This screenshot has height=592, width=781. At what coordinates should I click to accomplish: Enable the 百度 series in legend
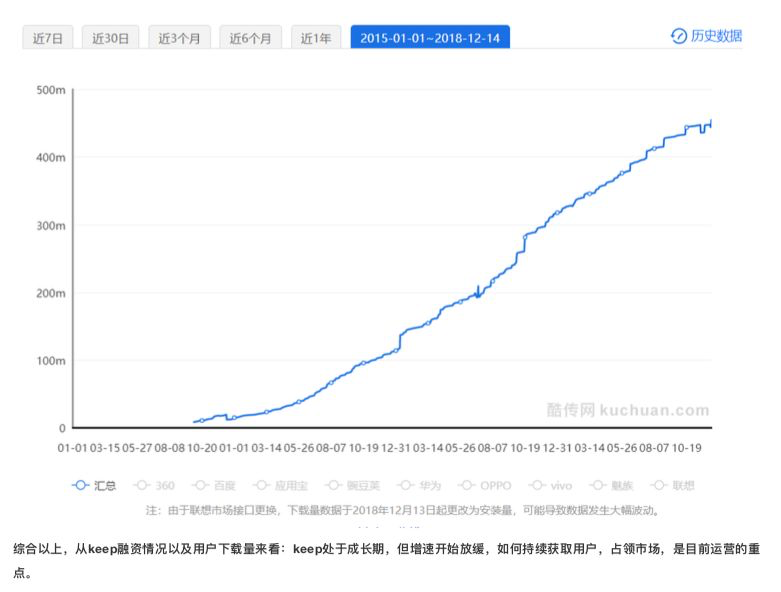click(214, 485)
